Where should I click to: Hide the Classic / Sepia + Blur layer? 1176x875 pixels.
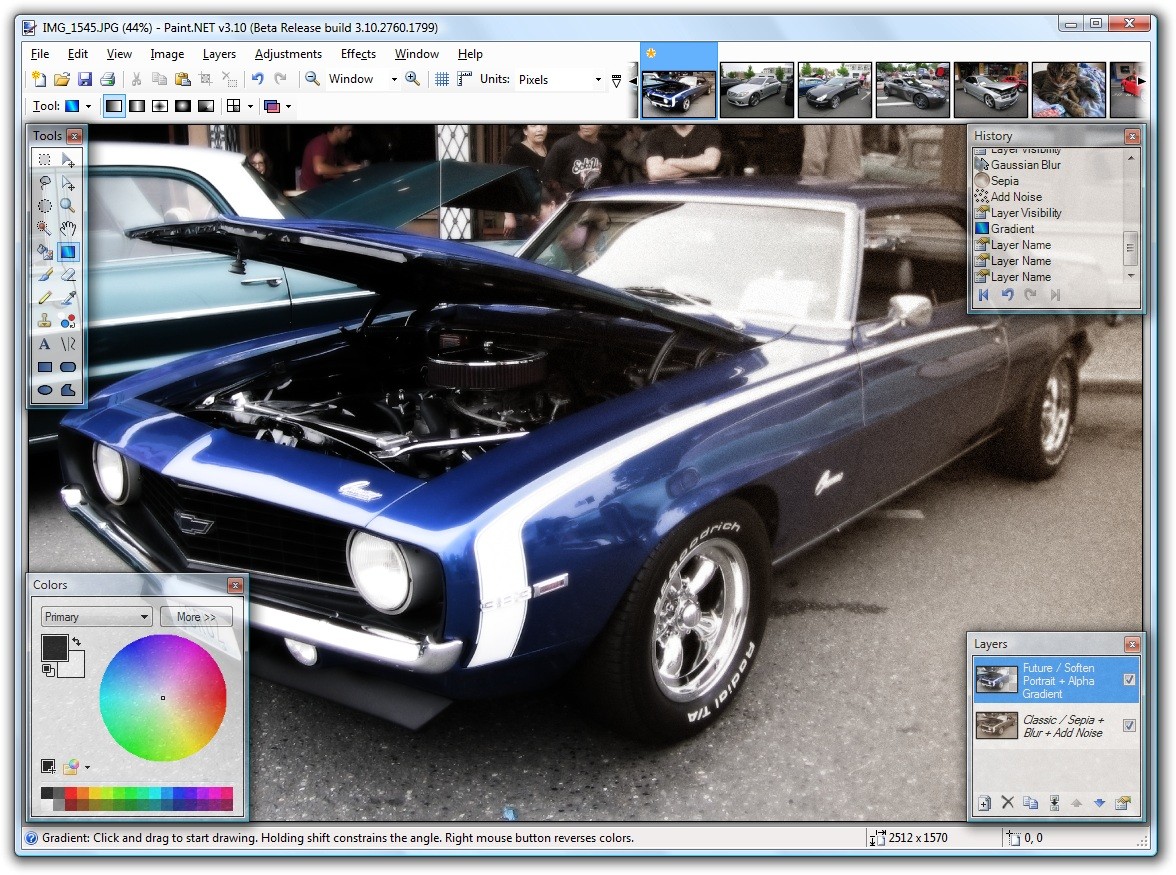coord(1132,724)
